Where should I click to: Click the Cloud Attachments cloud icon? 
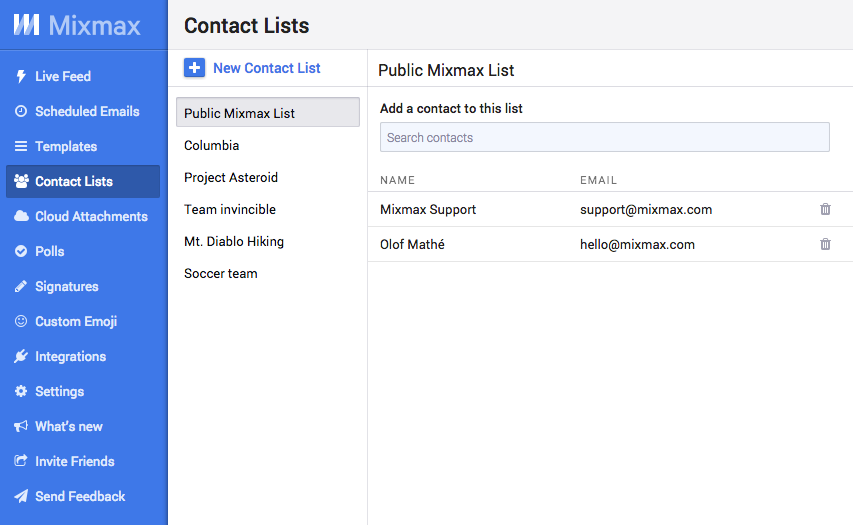click(x=21, y=216)
